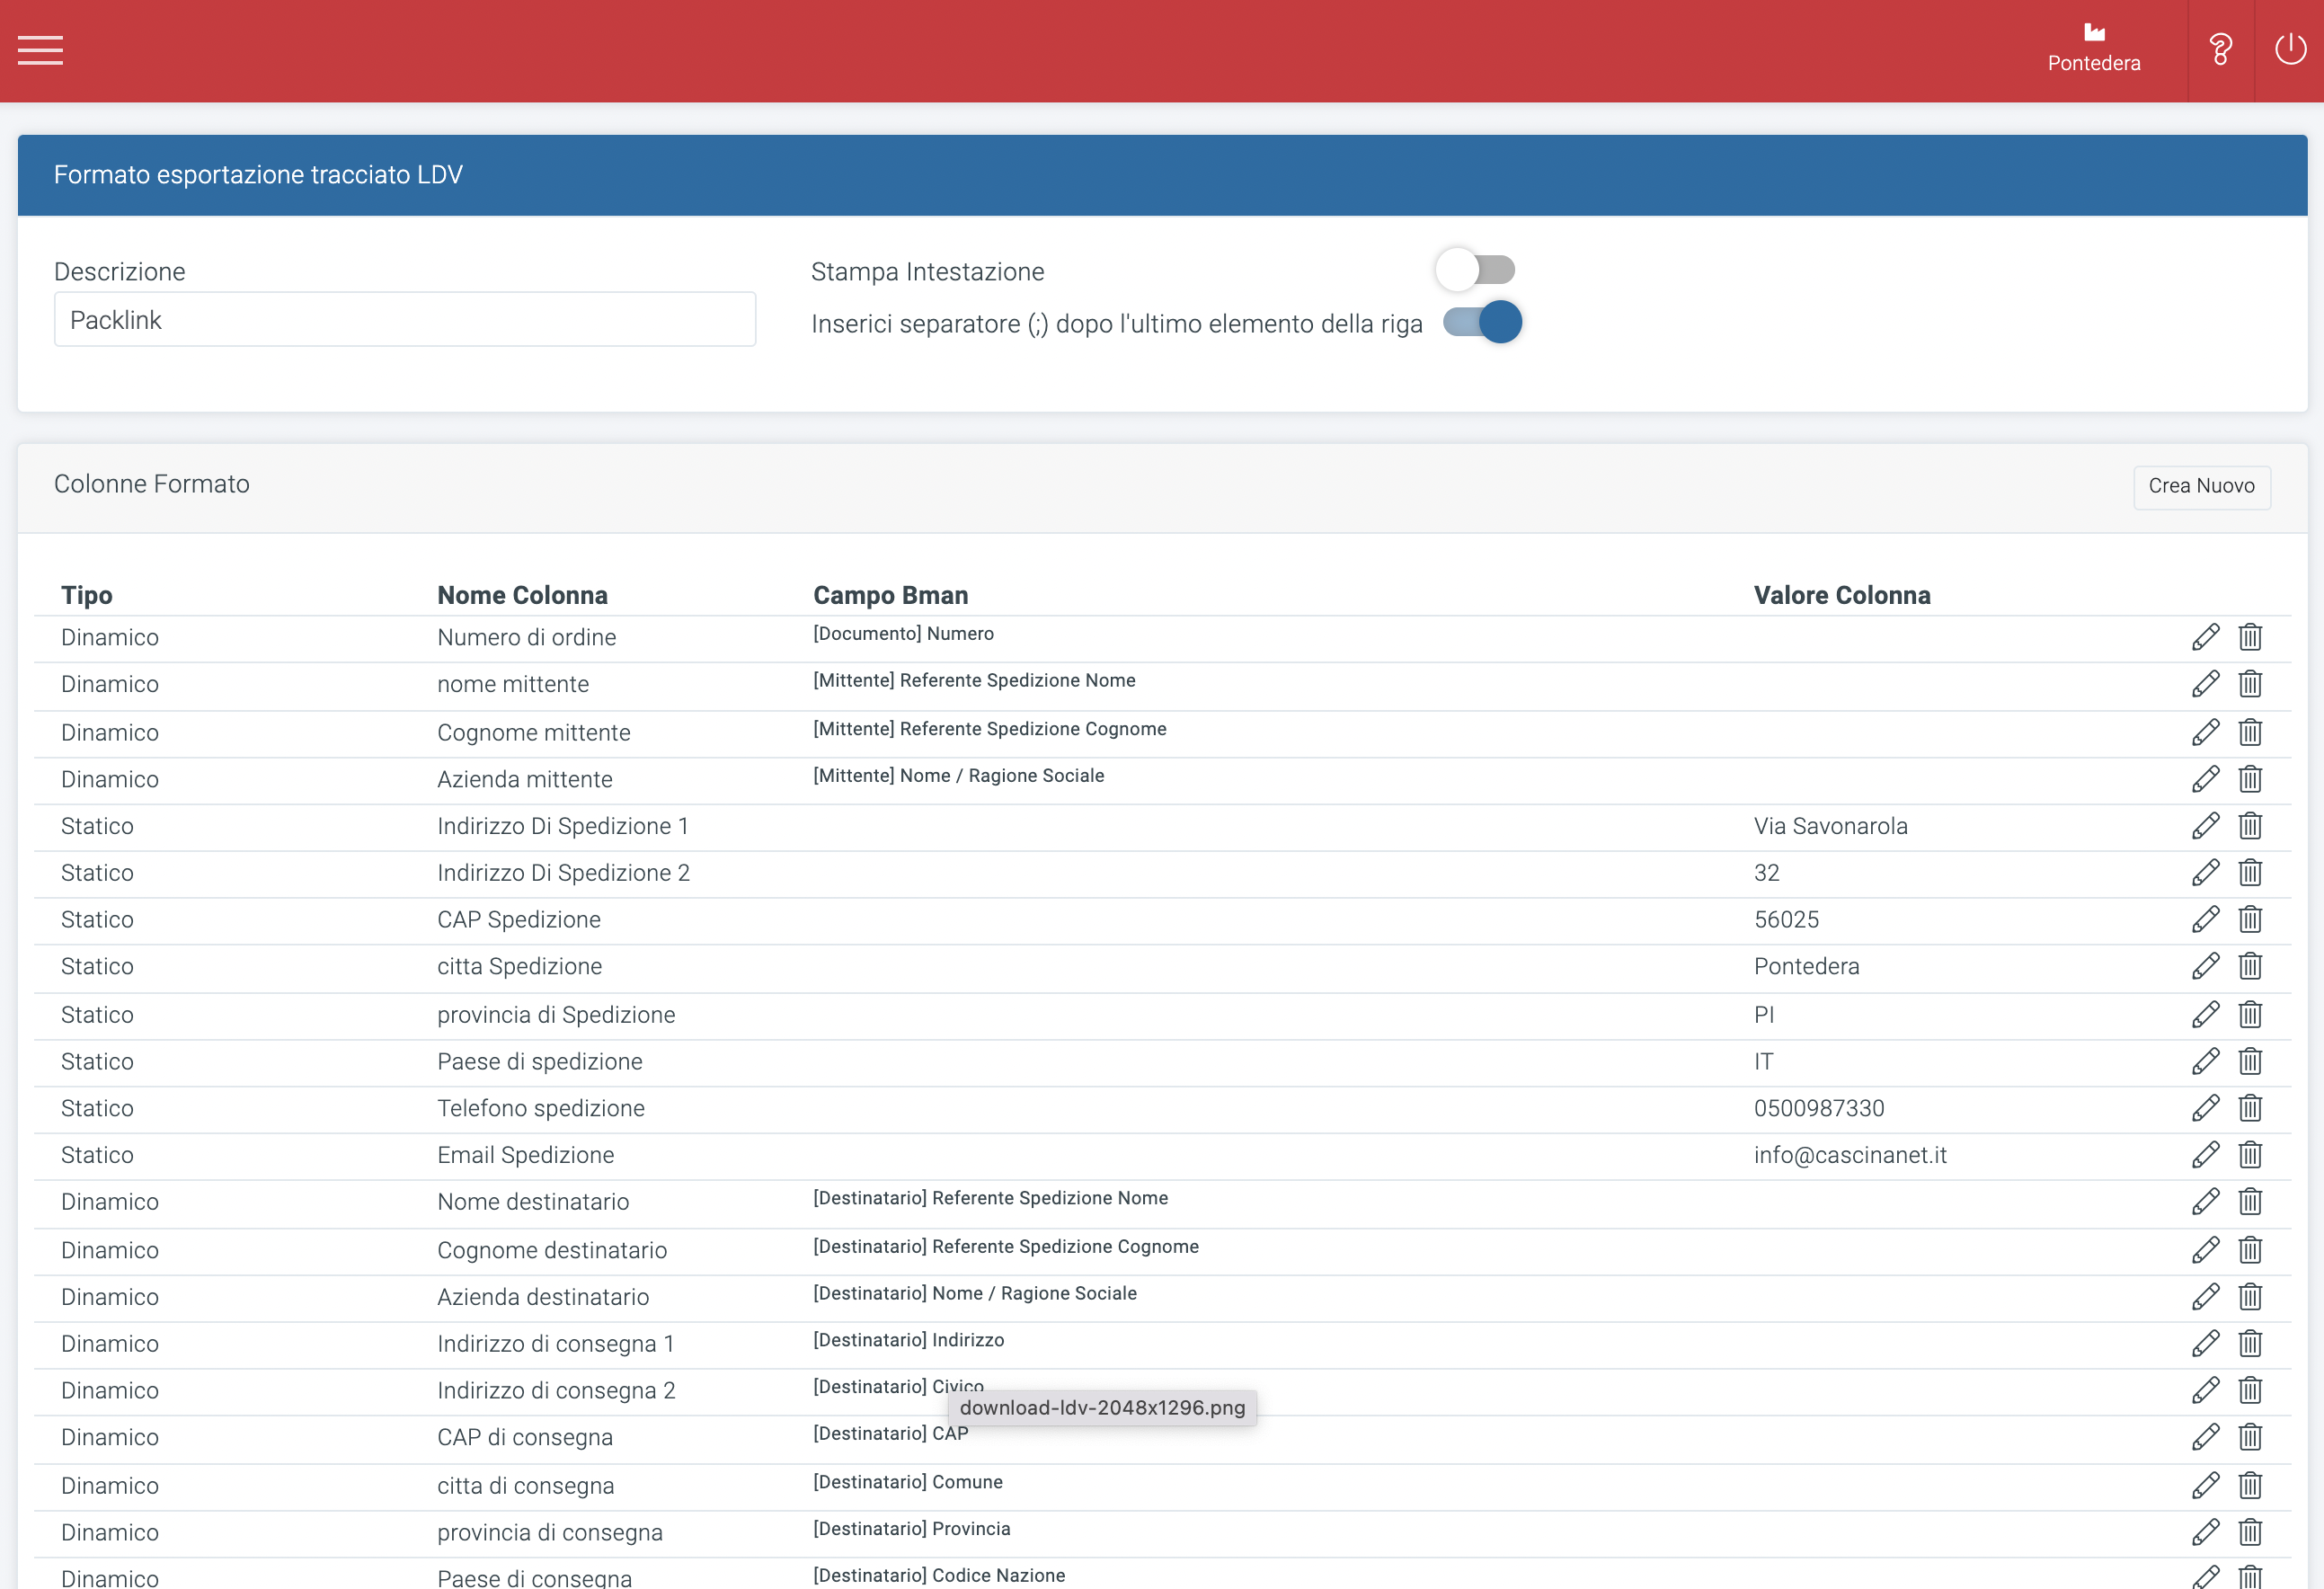Delete the Indirizzo di consegna 1 row
Viewport: 2324px width, 1589px height.
coord(2250,1344)
